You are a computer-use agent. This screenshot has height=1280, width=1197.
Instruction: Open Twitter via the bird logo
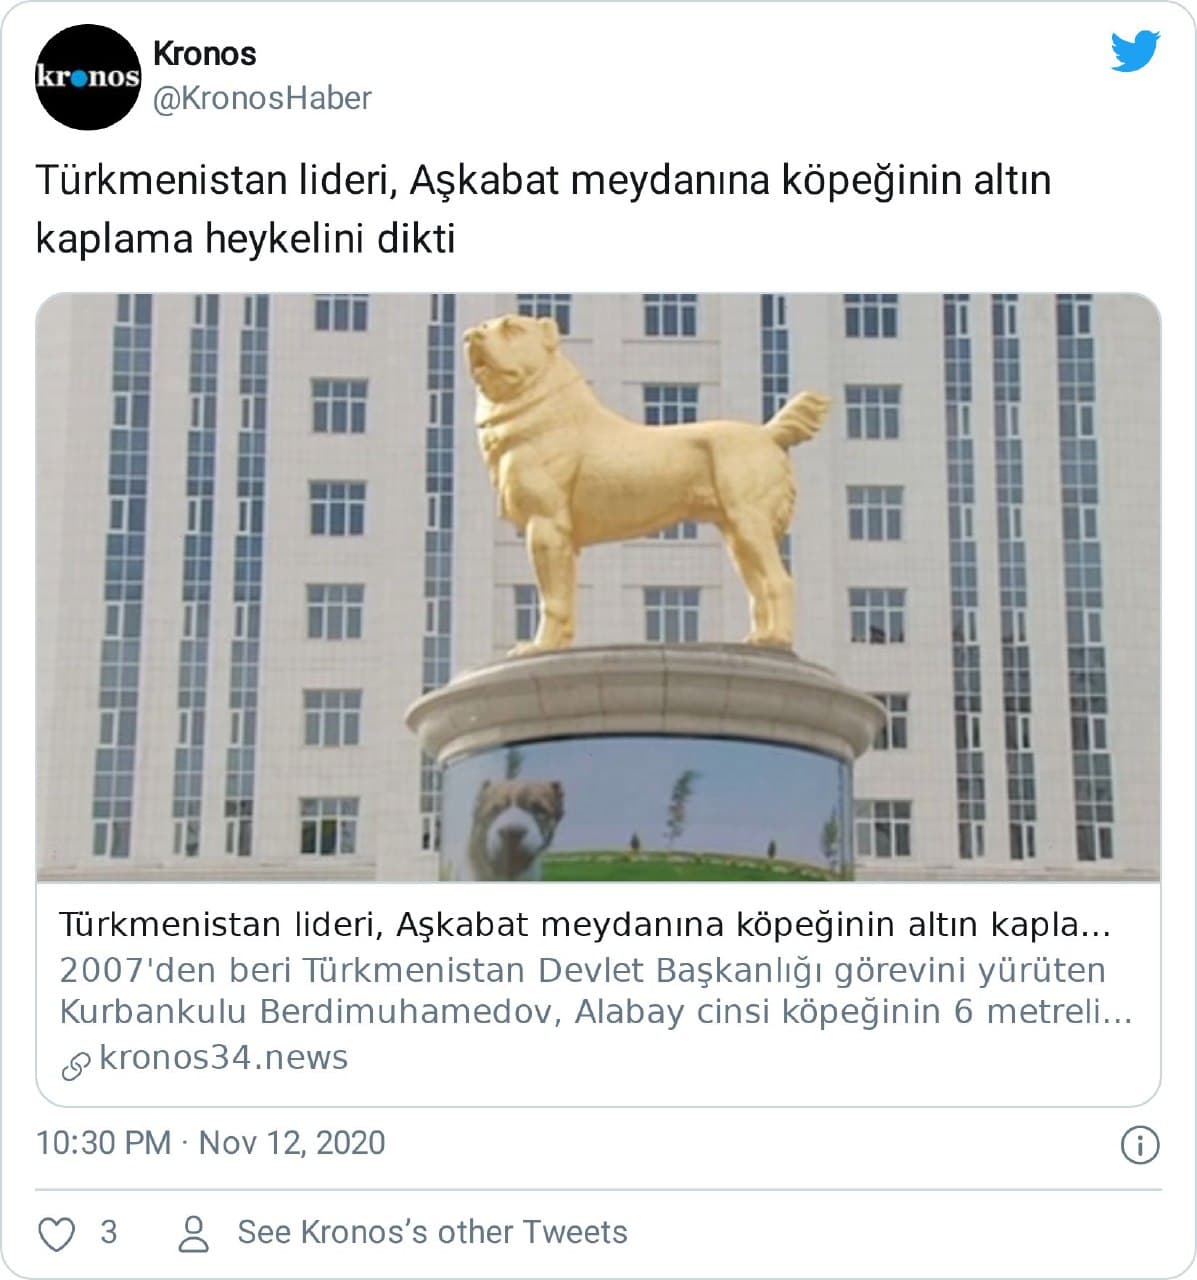tap(1135, 51)
